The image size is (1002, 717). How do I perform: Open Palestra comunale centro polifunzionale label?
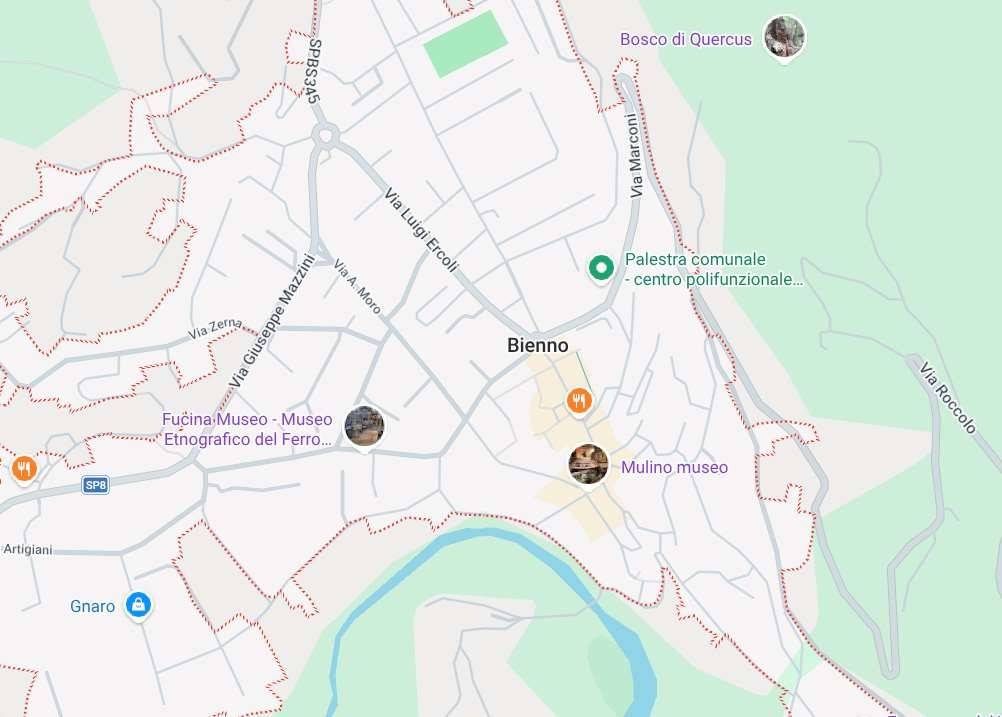(x=714, y=269)
